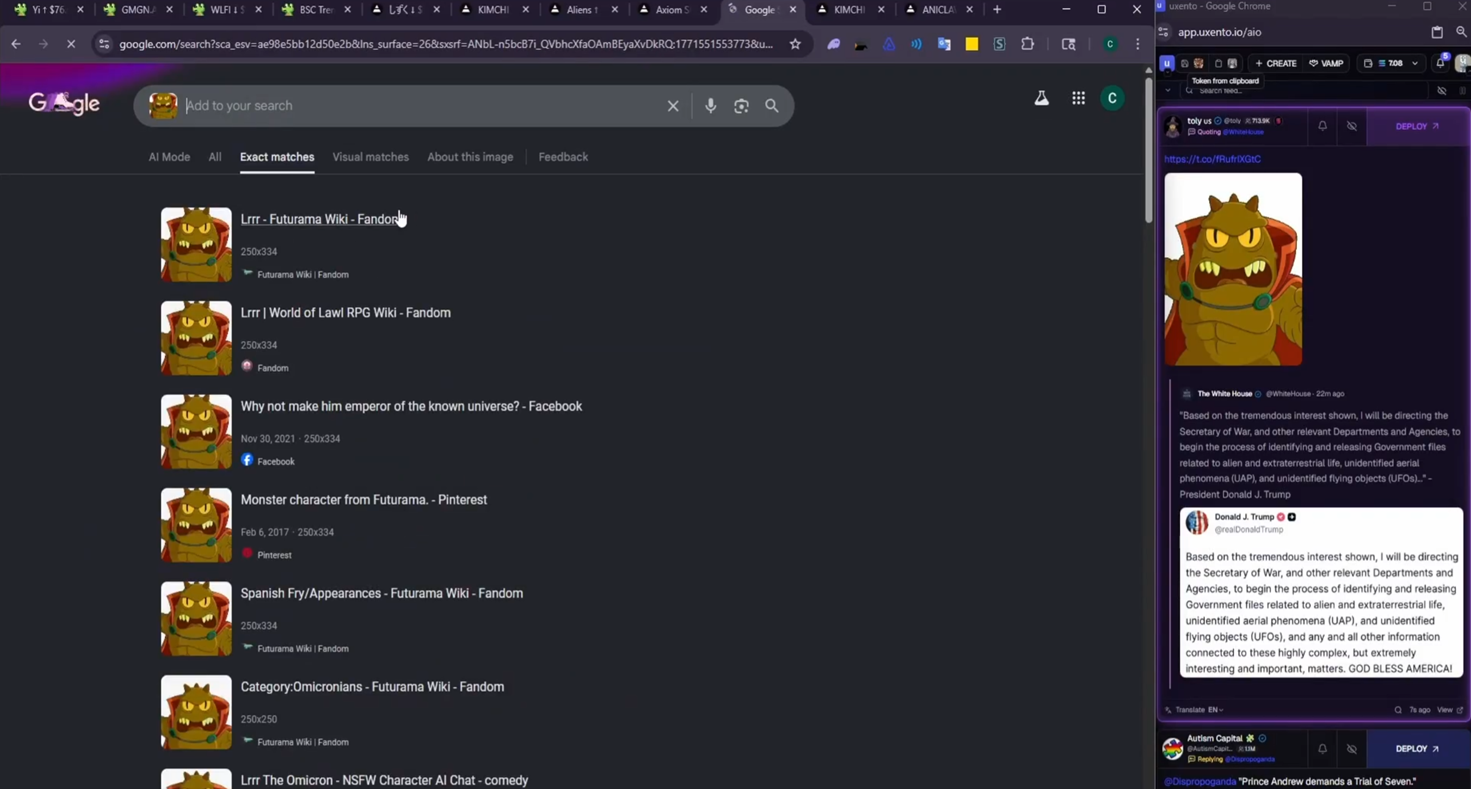Open Google Search Labs flask icon

[x=1041, y=98]
